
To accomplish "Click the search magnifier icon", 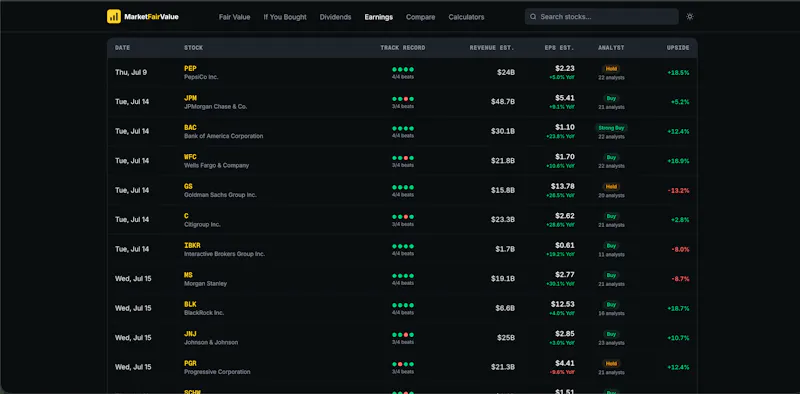I will (533, 17).
